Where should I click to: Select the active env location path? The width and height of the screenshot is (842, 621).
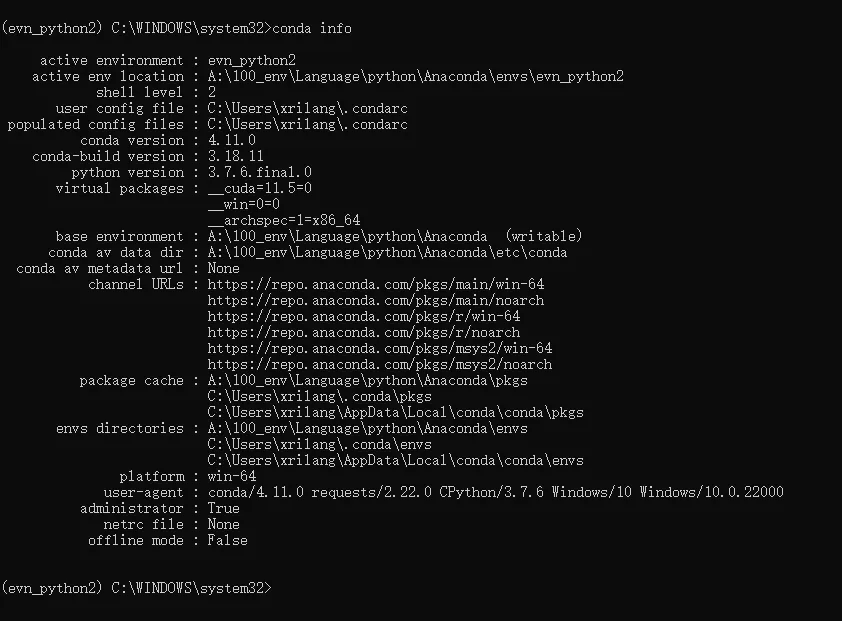click(x=416, y=77)
